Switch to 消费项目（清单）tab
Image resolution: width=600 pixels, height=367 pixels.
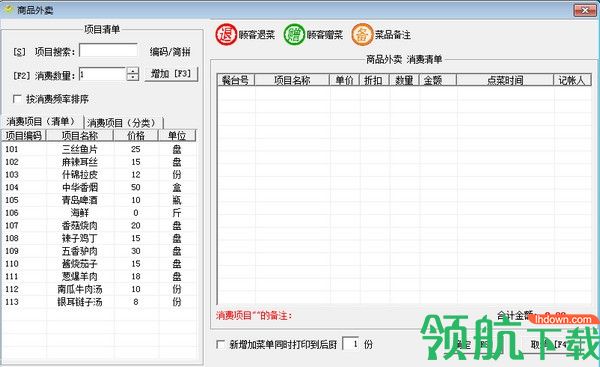(41, 122)
